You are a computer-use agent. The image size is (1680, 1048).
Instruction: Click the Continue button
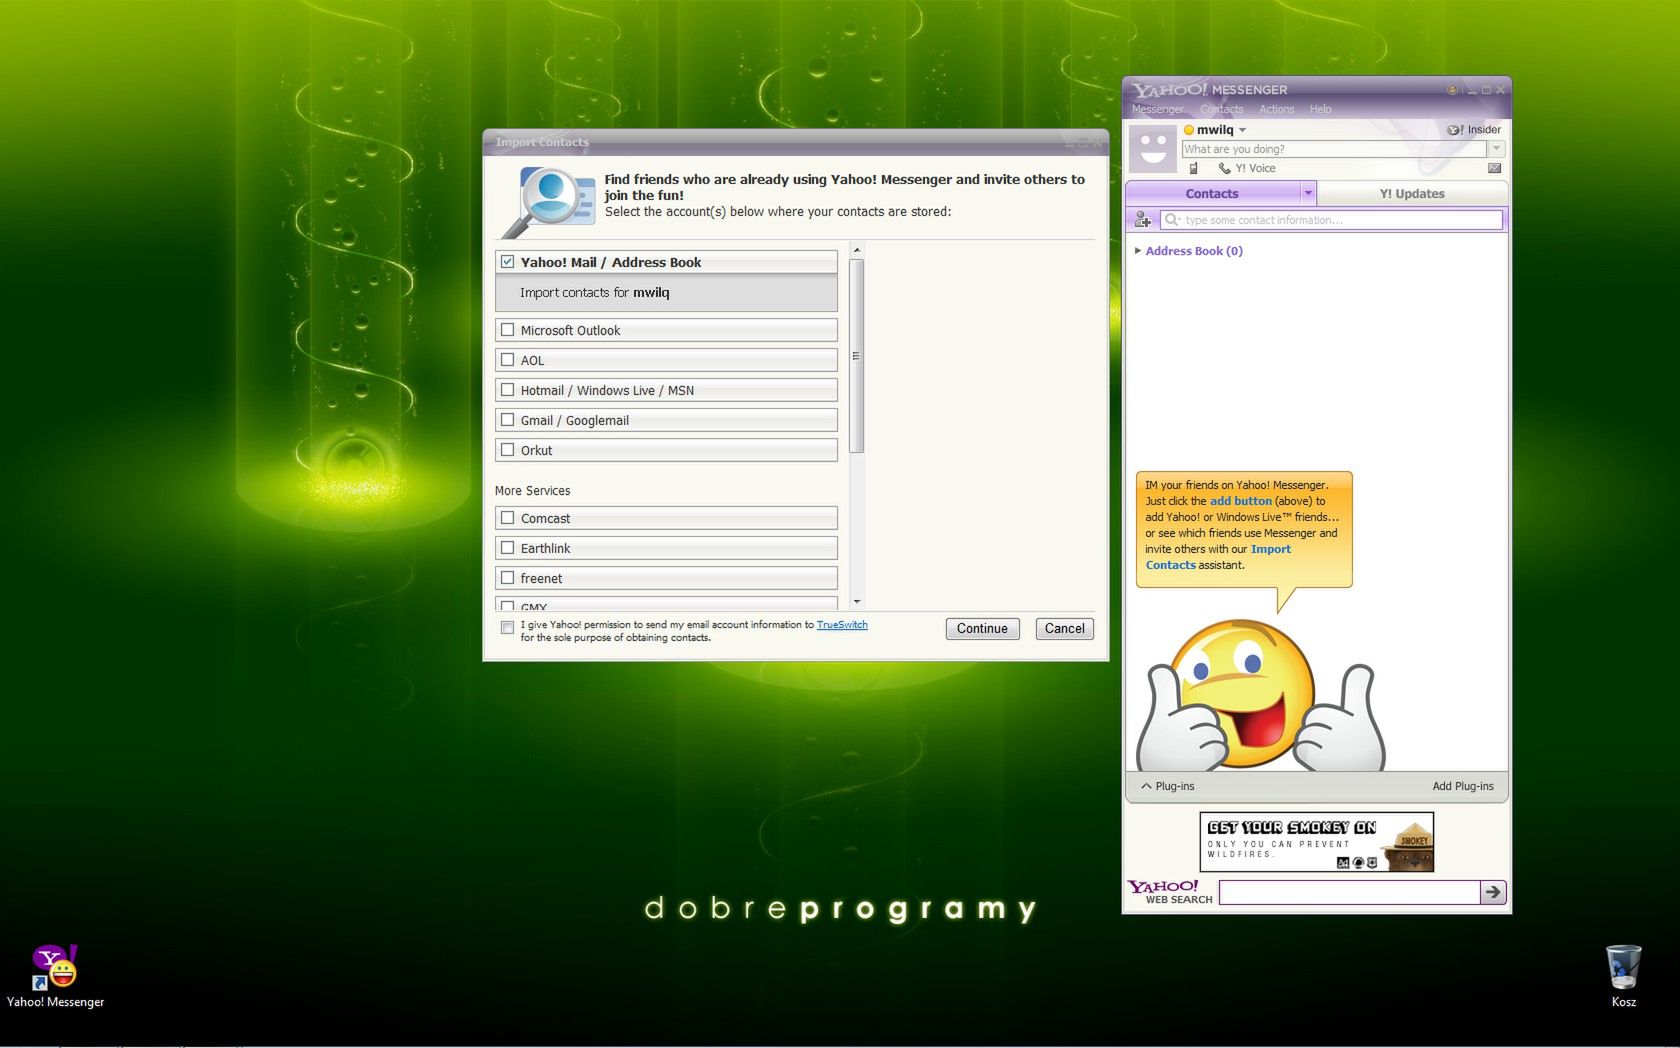tap(982, 629)
